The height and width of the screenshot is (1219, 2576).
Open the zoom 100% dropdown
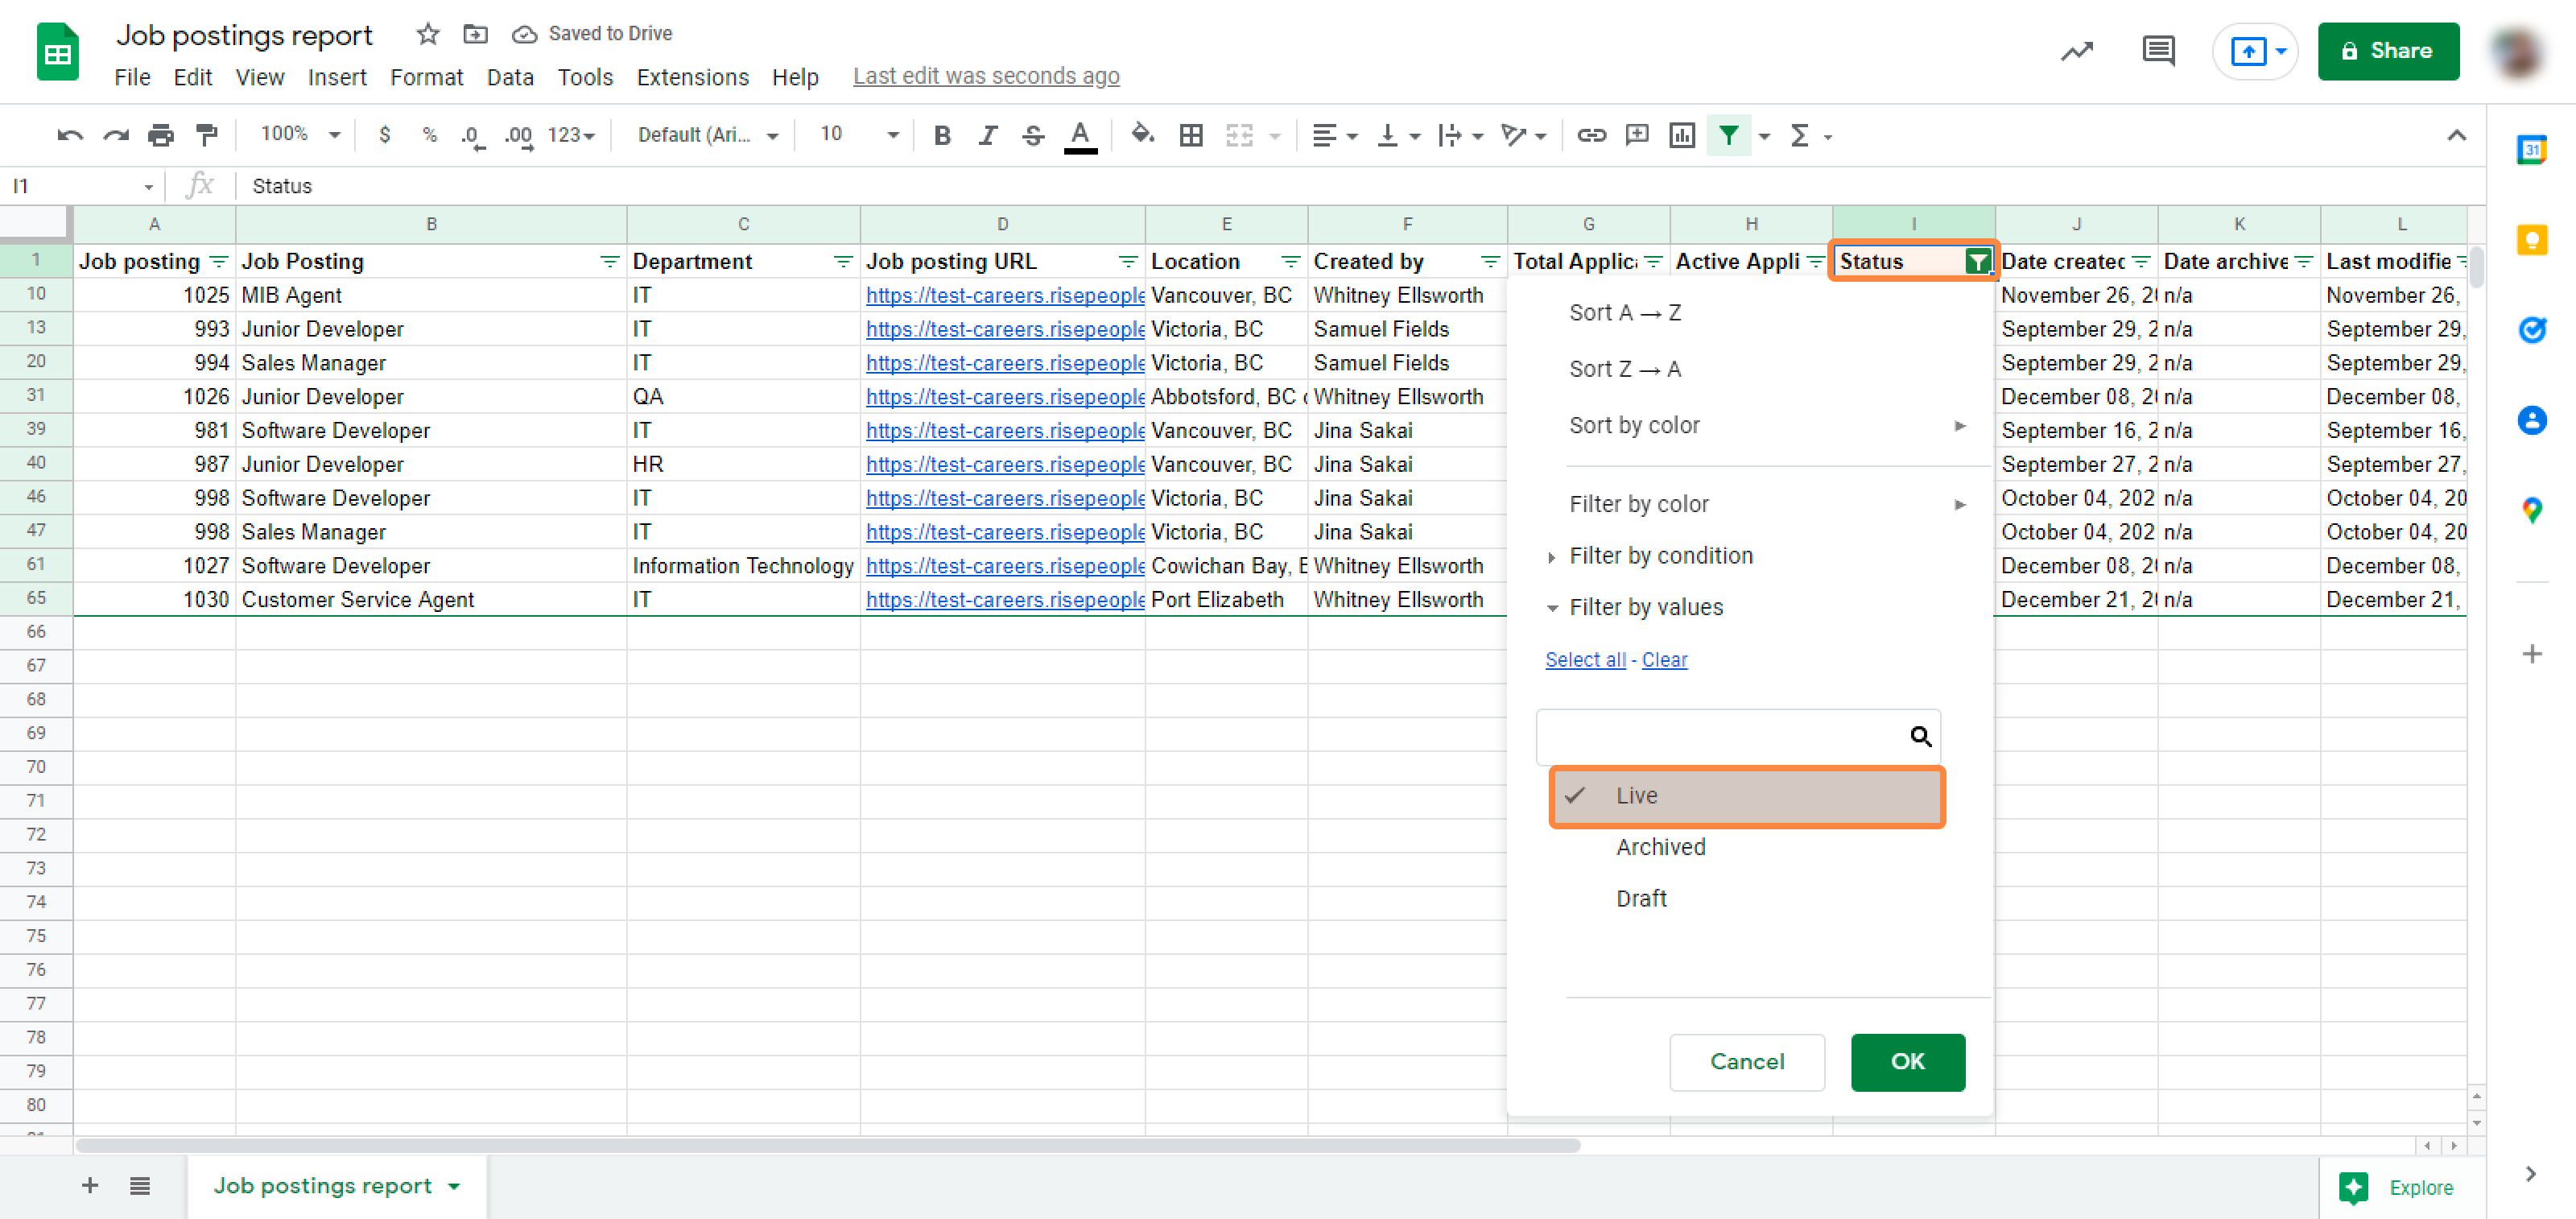pos(299,134)
